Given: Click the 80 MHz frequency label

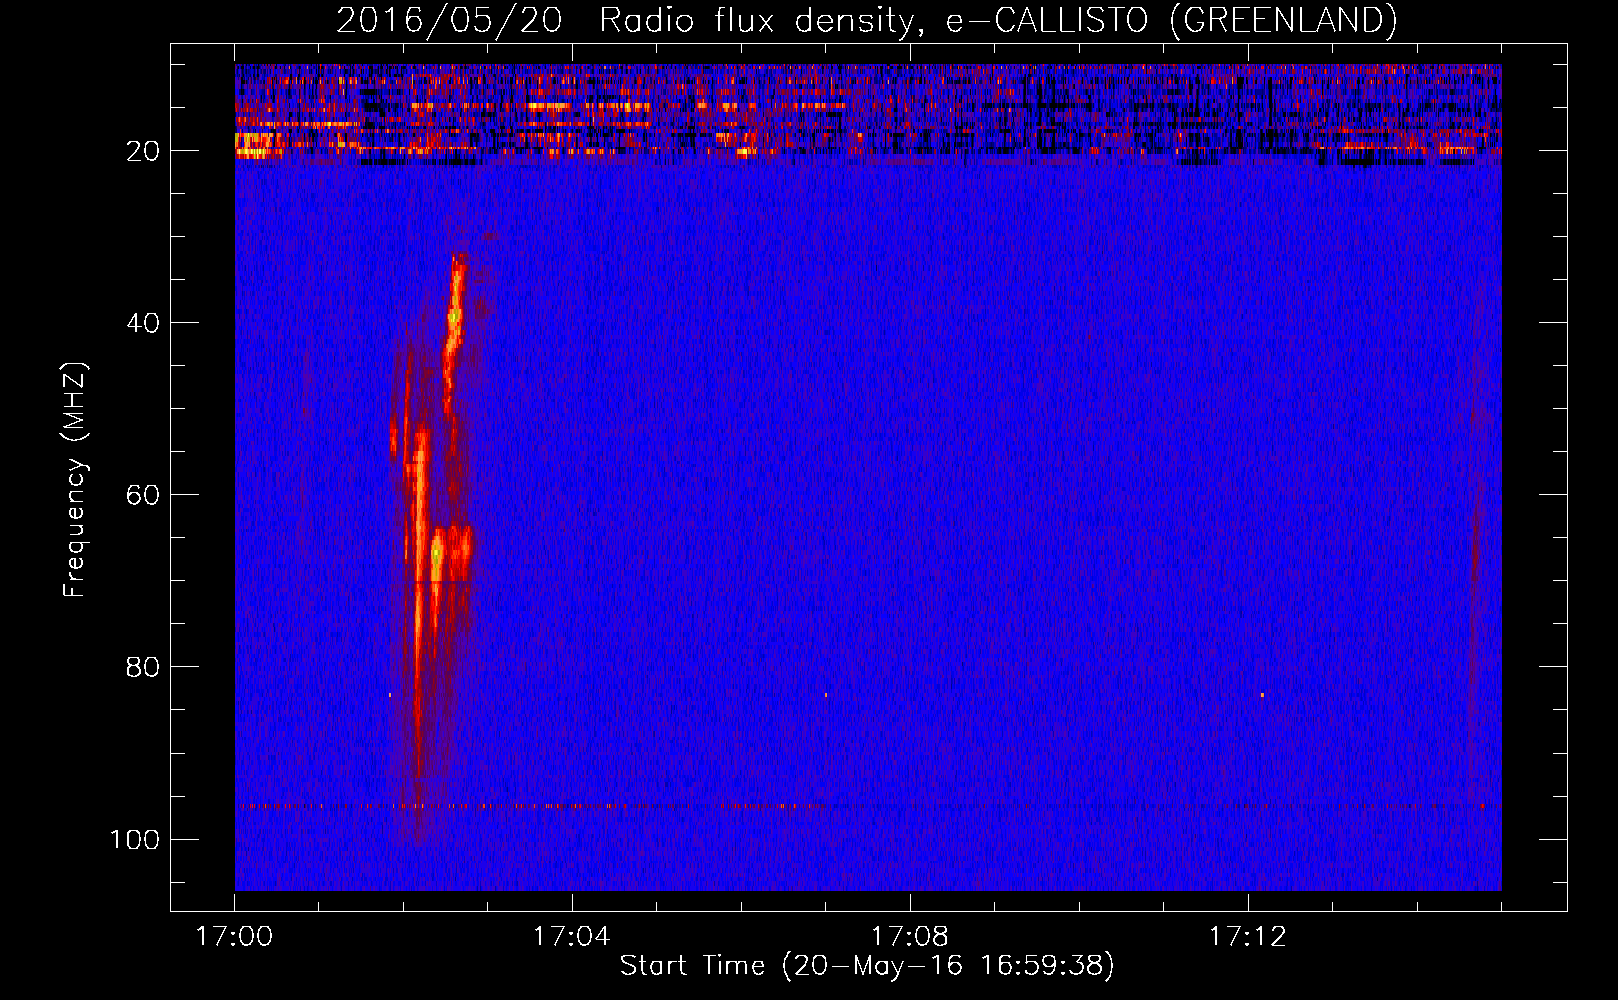Looking at the screenshot, I should (x=143, y=667).
